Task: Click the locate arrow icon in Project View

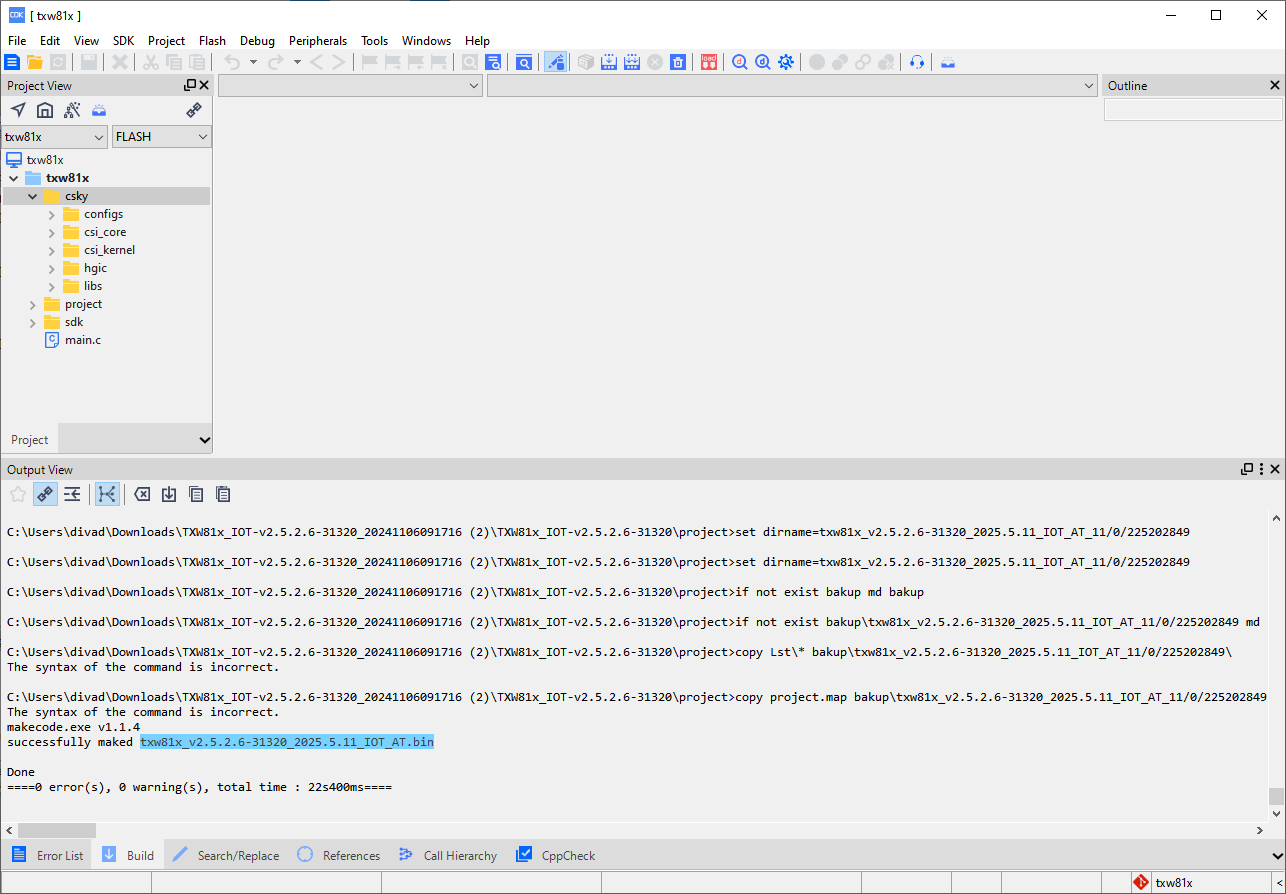Action: click(18, 110)
